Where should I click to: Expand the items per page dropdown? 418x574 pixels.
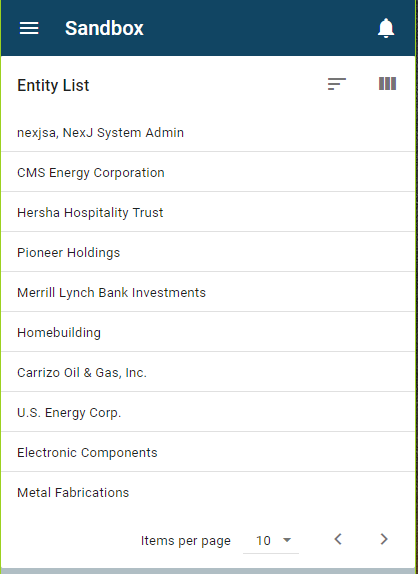271,541
